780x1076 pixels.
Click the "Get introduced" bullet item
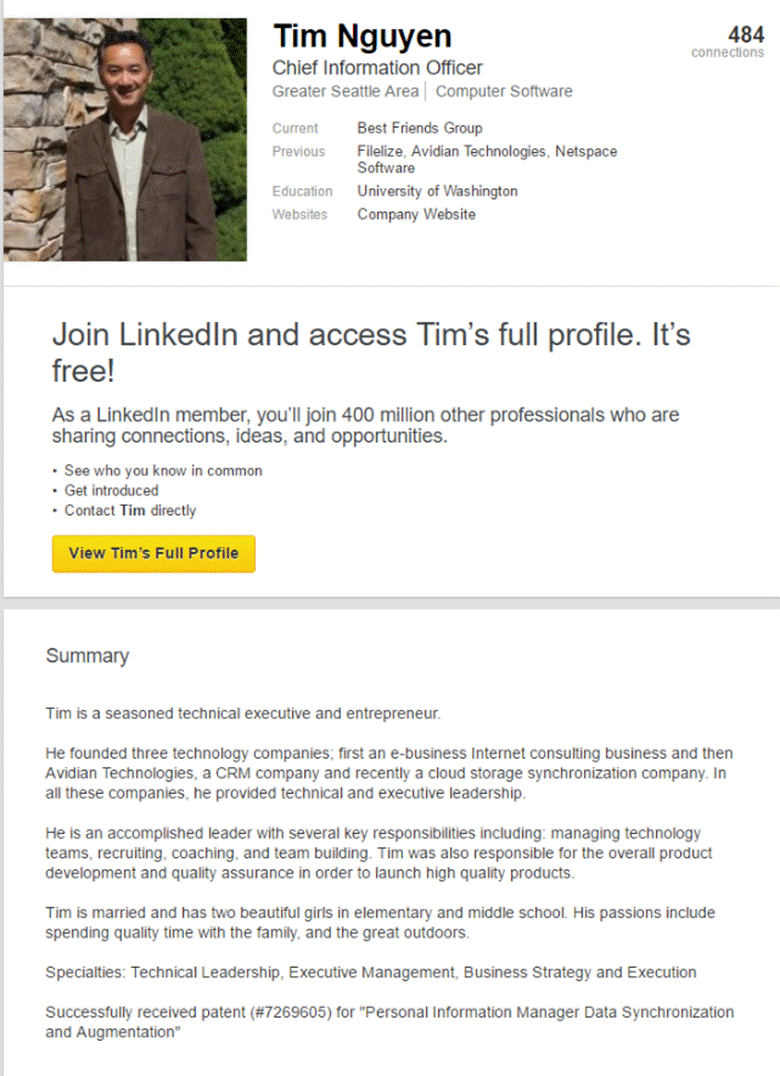(111, 490)
